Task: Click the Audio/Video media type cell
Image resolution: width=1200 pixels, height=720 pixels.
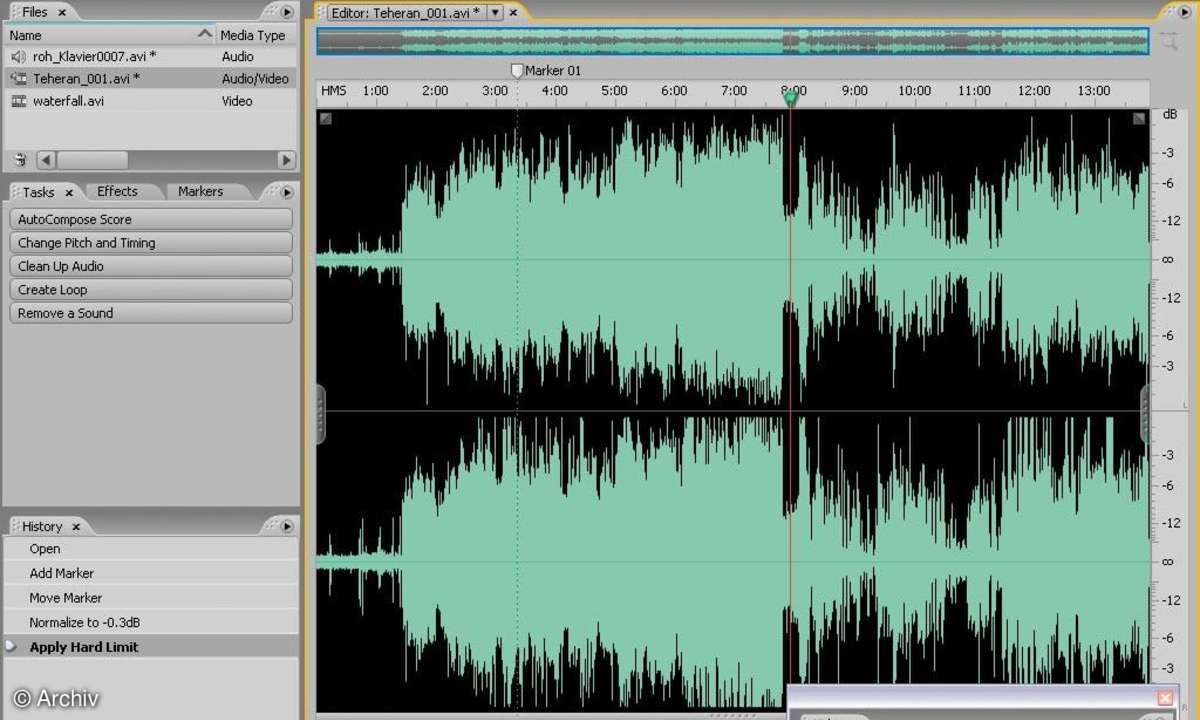Action: [x=255, y=79]
